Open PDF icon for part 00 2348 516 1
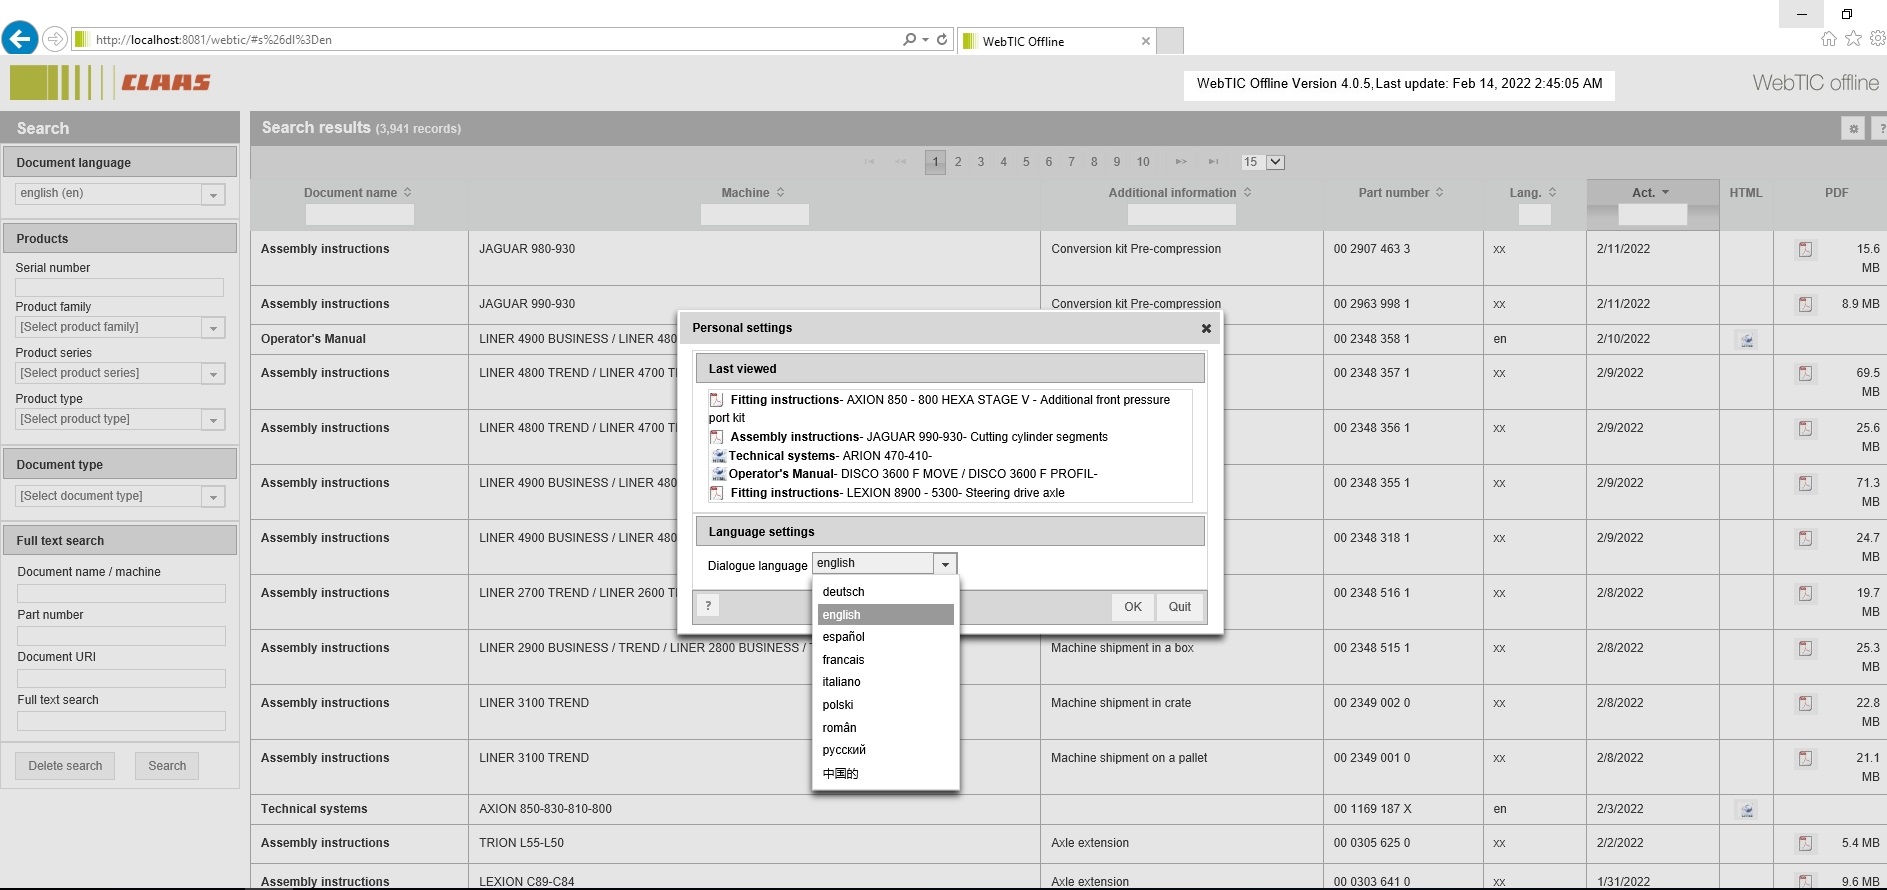The image size is (1887, 890). (1805, 593)
